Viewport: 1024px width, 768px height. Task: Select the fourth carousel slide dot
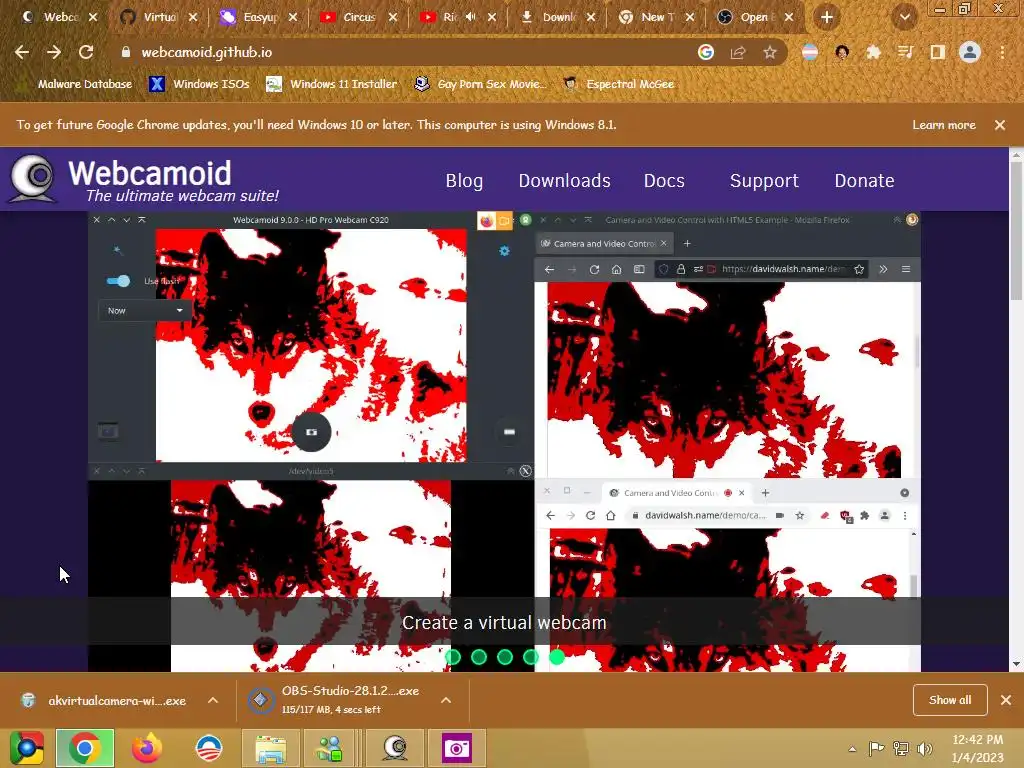pos(531,657)
